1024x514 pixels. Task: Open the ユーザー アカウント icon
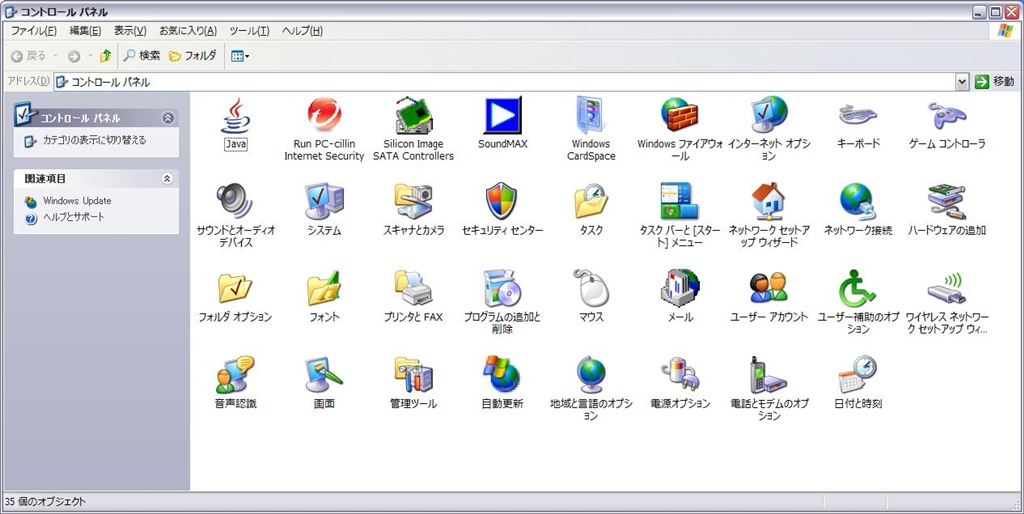(769, 288)
